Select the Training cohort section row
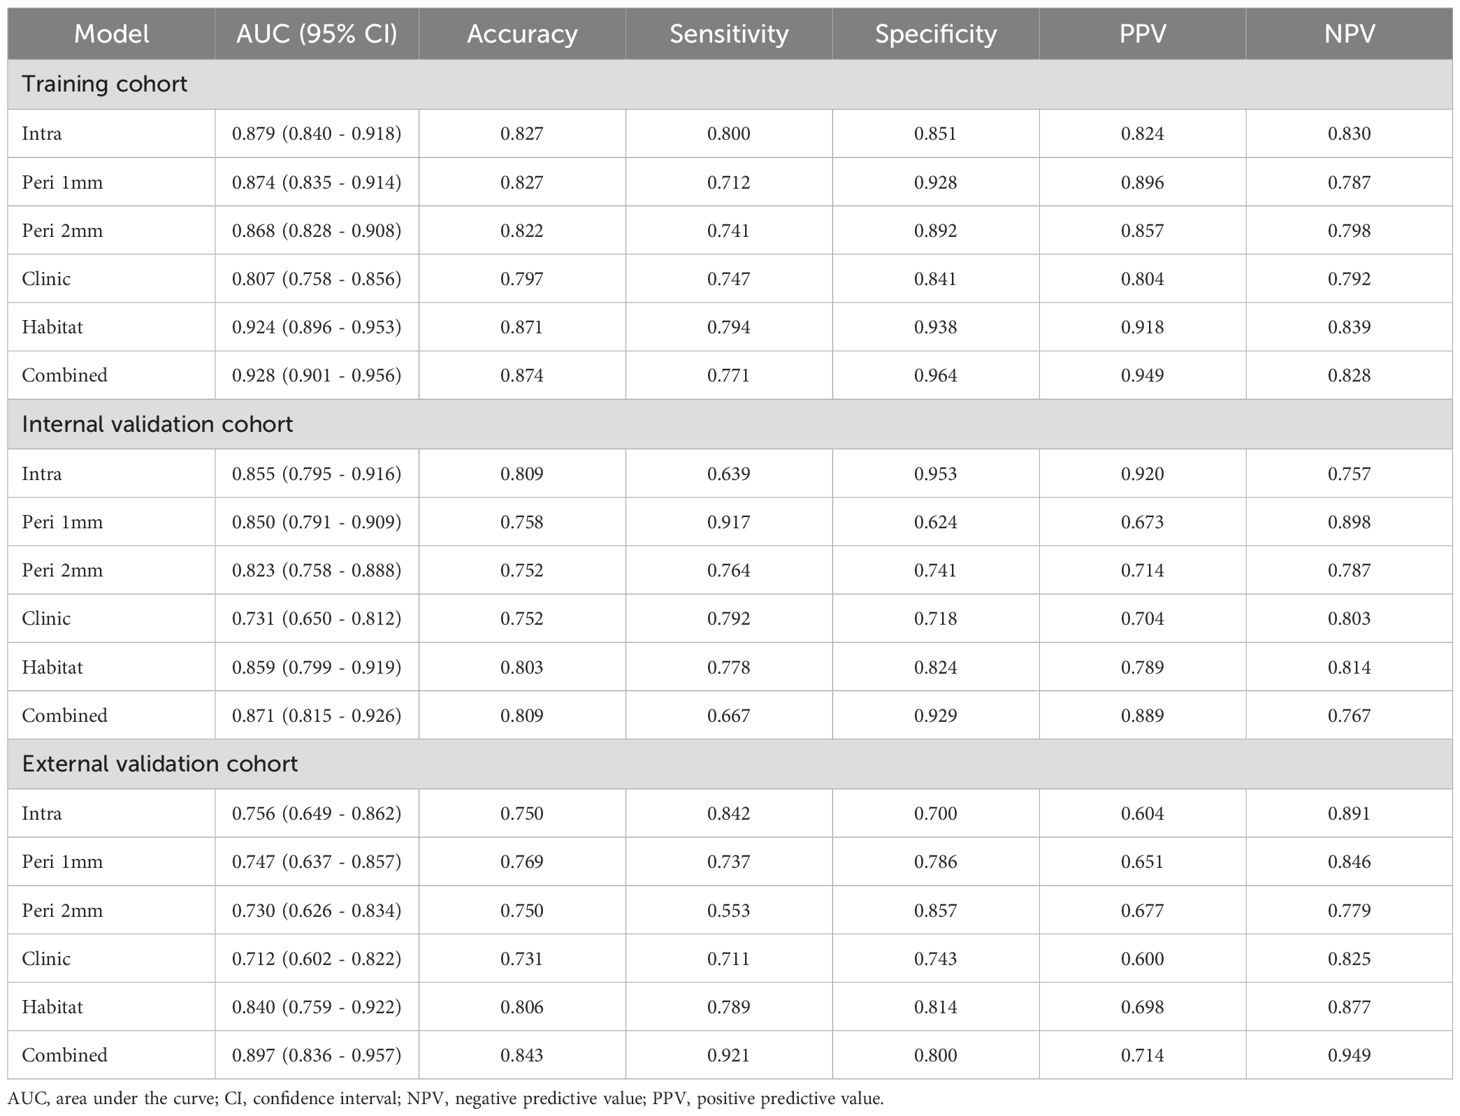The width and height of the screenshot is (1460, 1116). click(105, 84)
